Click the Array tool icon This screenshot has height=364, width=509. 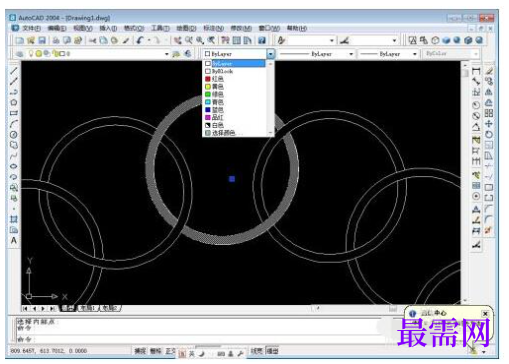tap(489, 113)
